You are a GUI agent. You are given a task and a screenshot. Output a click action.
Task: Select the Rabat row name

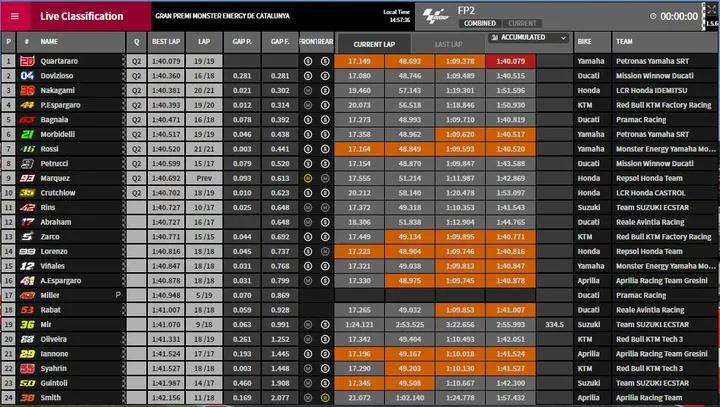coord(51,310)
